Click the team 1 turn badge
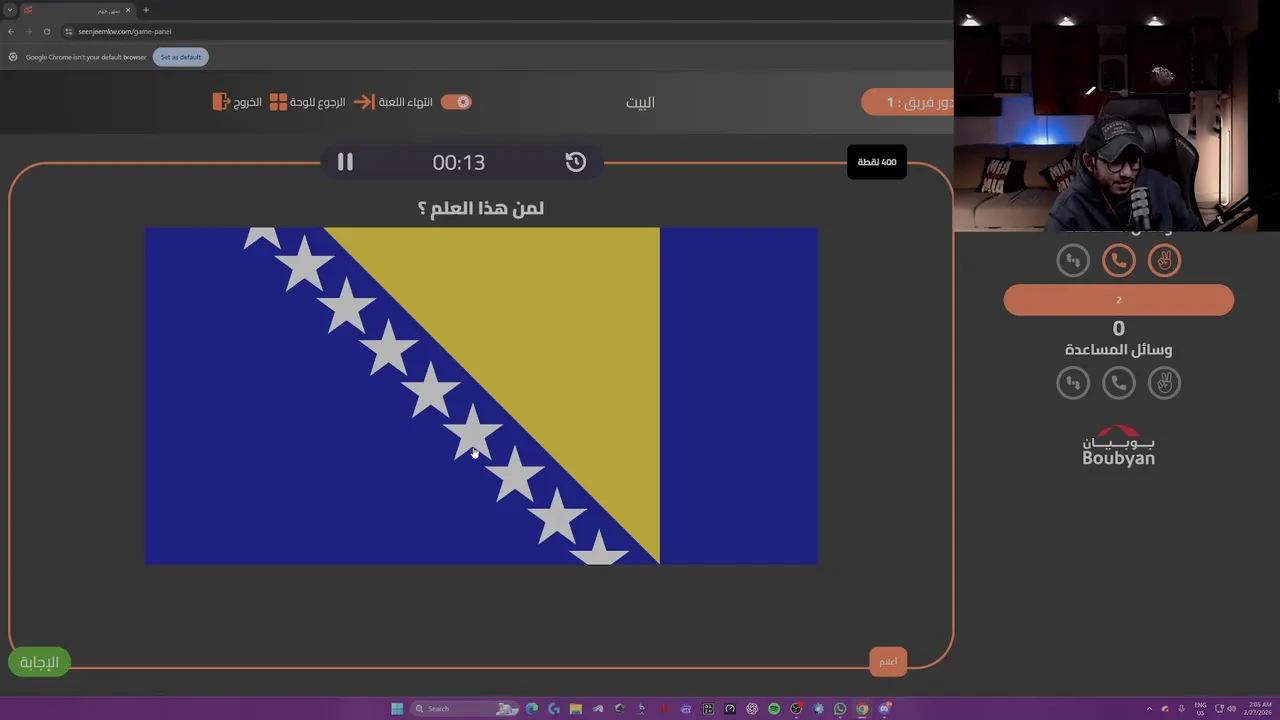 (x=908, y=102)
